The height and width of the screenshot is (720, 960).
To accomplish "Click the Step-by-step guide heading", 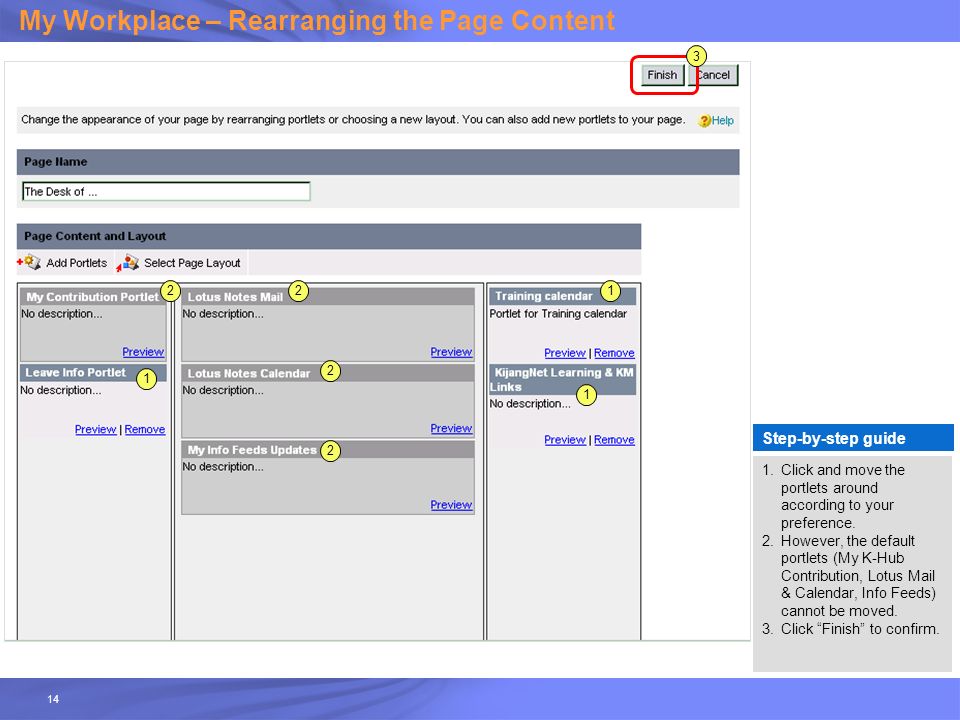I will coord(834,438).
